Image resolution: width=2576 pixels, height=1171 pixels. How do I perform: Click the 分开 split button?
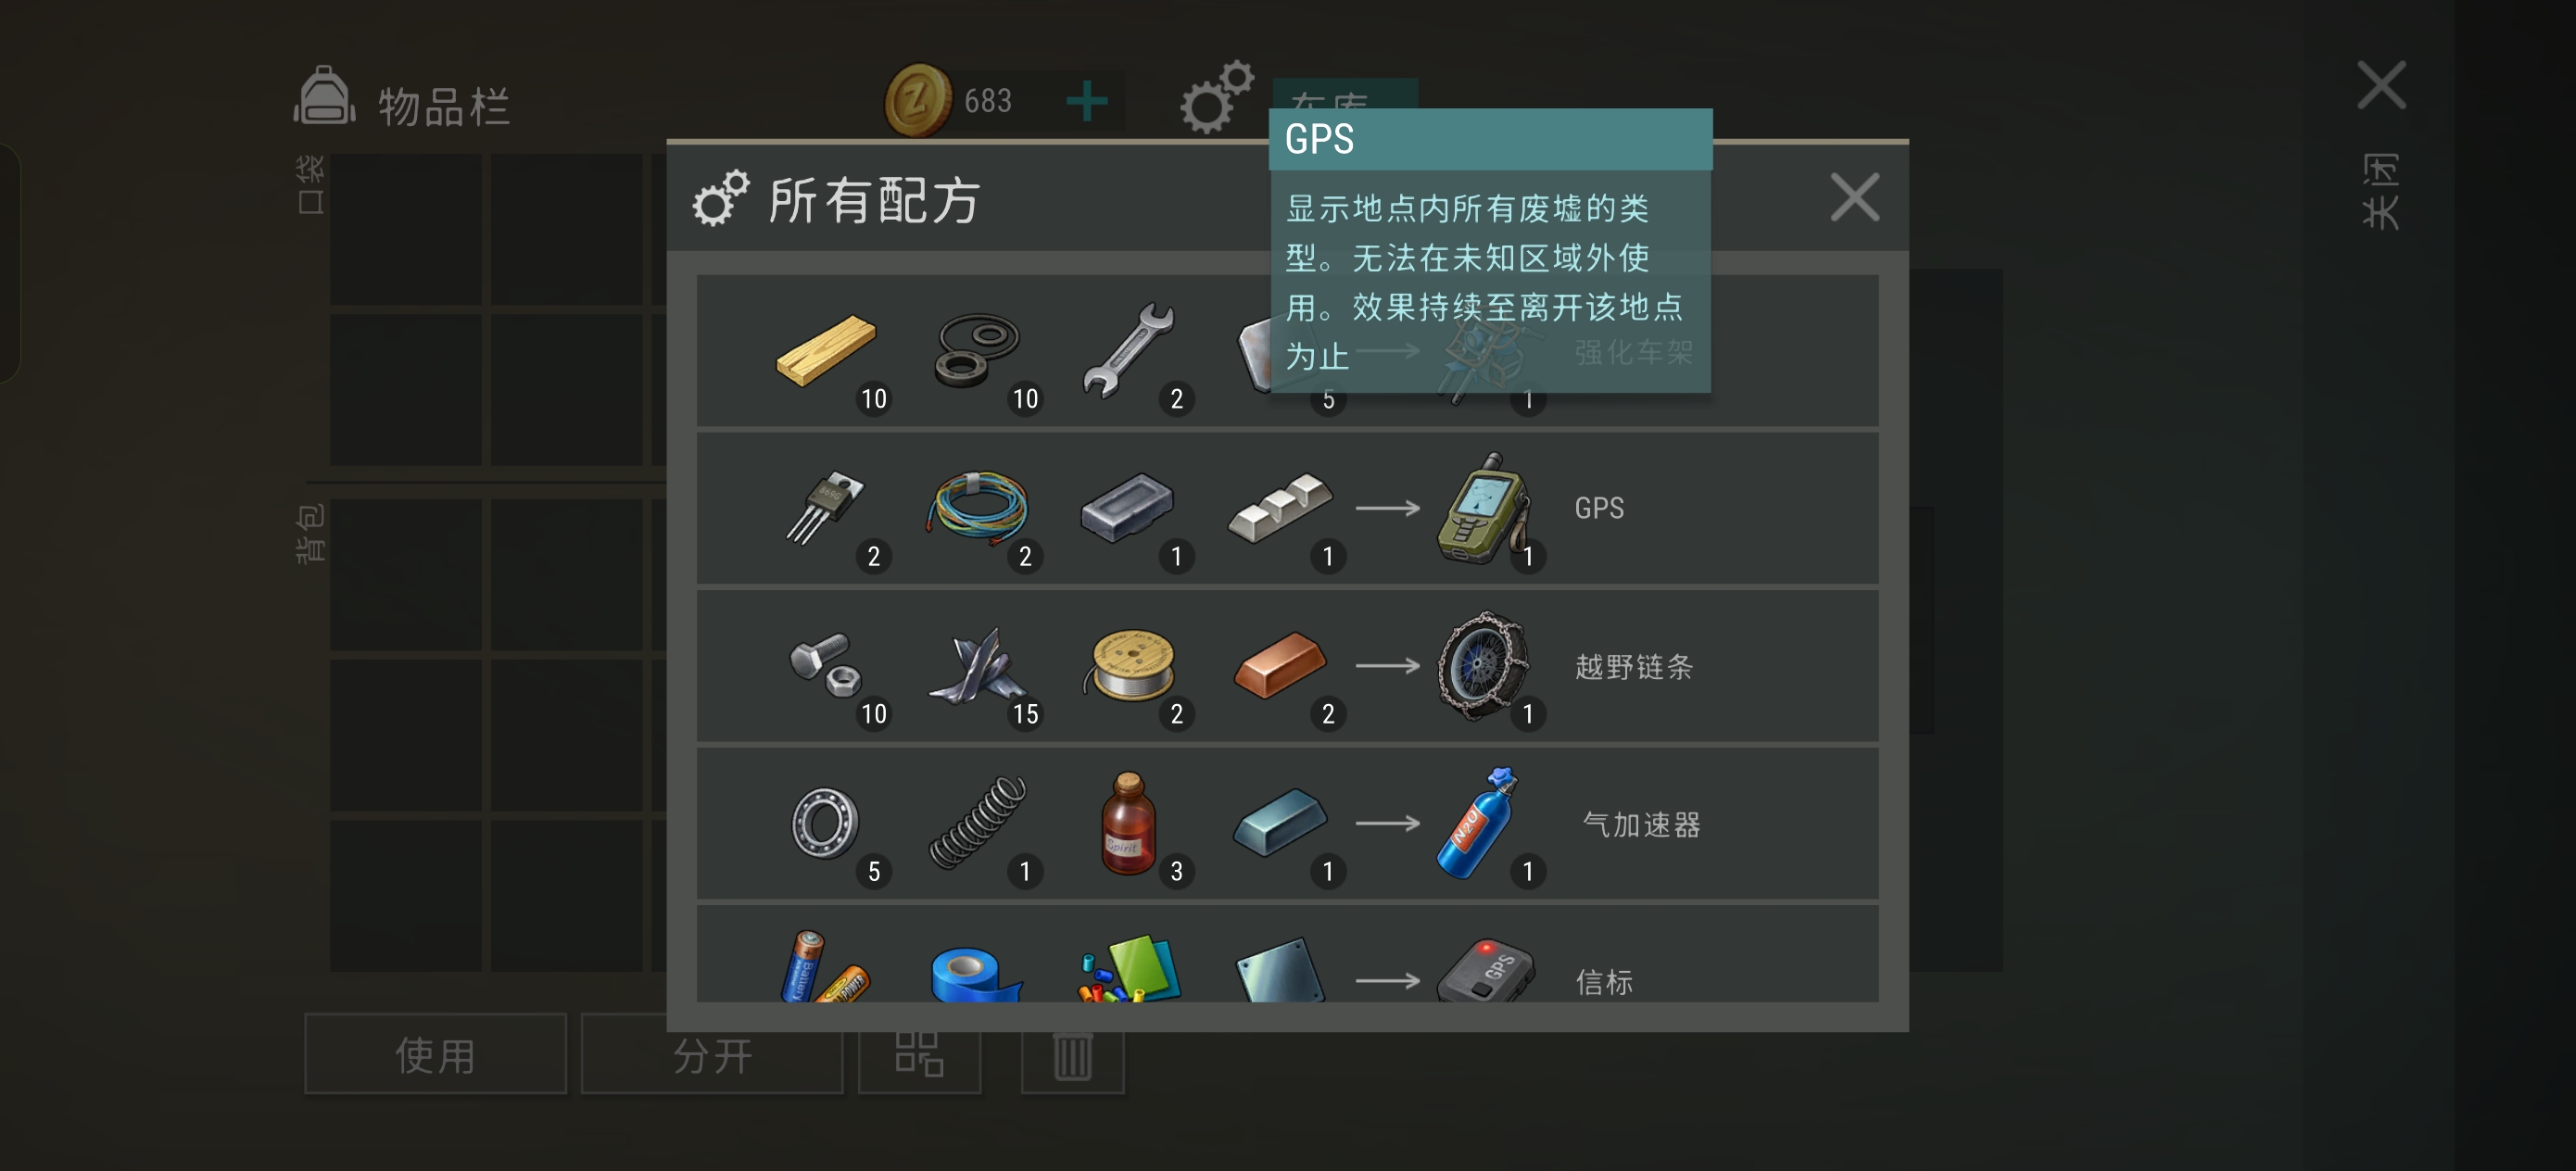point(712,1054)
